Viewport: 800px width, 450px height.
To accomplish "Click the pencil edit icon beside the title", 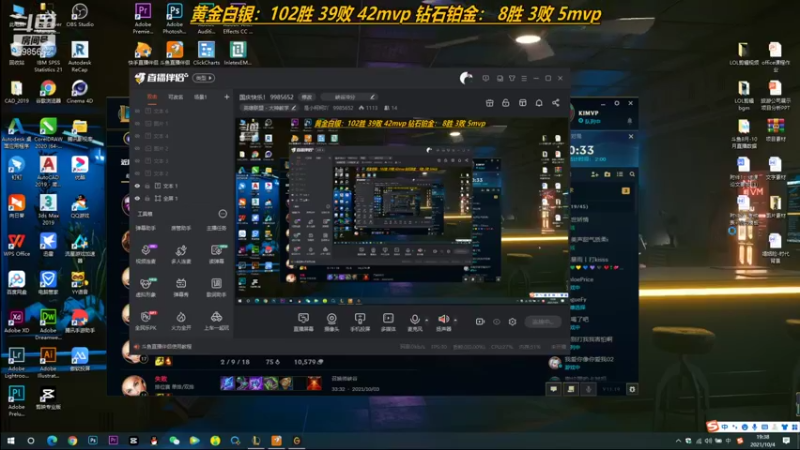I will point(372,97).
